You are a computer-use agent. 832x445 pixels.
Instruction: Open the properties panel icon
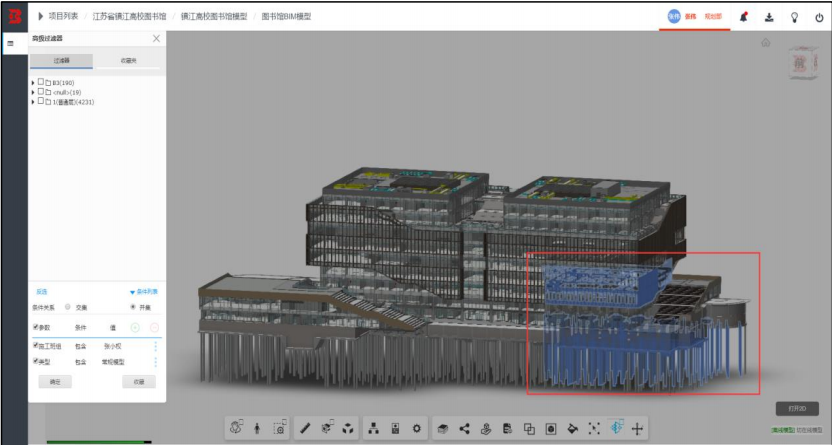[395, 428]
